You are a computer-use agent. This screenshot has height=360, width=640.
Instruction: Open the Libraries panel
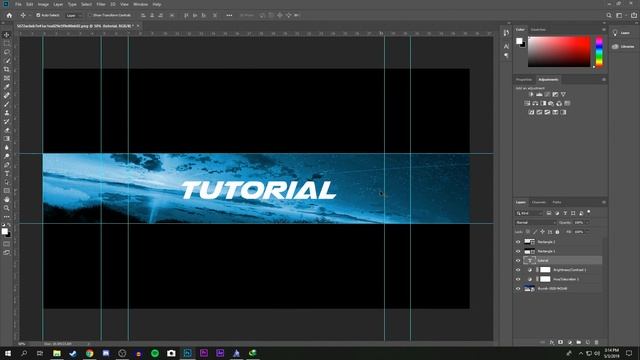[x=622, y=47]
